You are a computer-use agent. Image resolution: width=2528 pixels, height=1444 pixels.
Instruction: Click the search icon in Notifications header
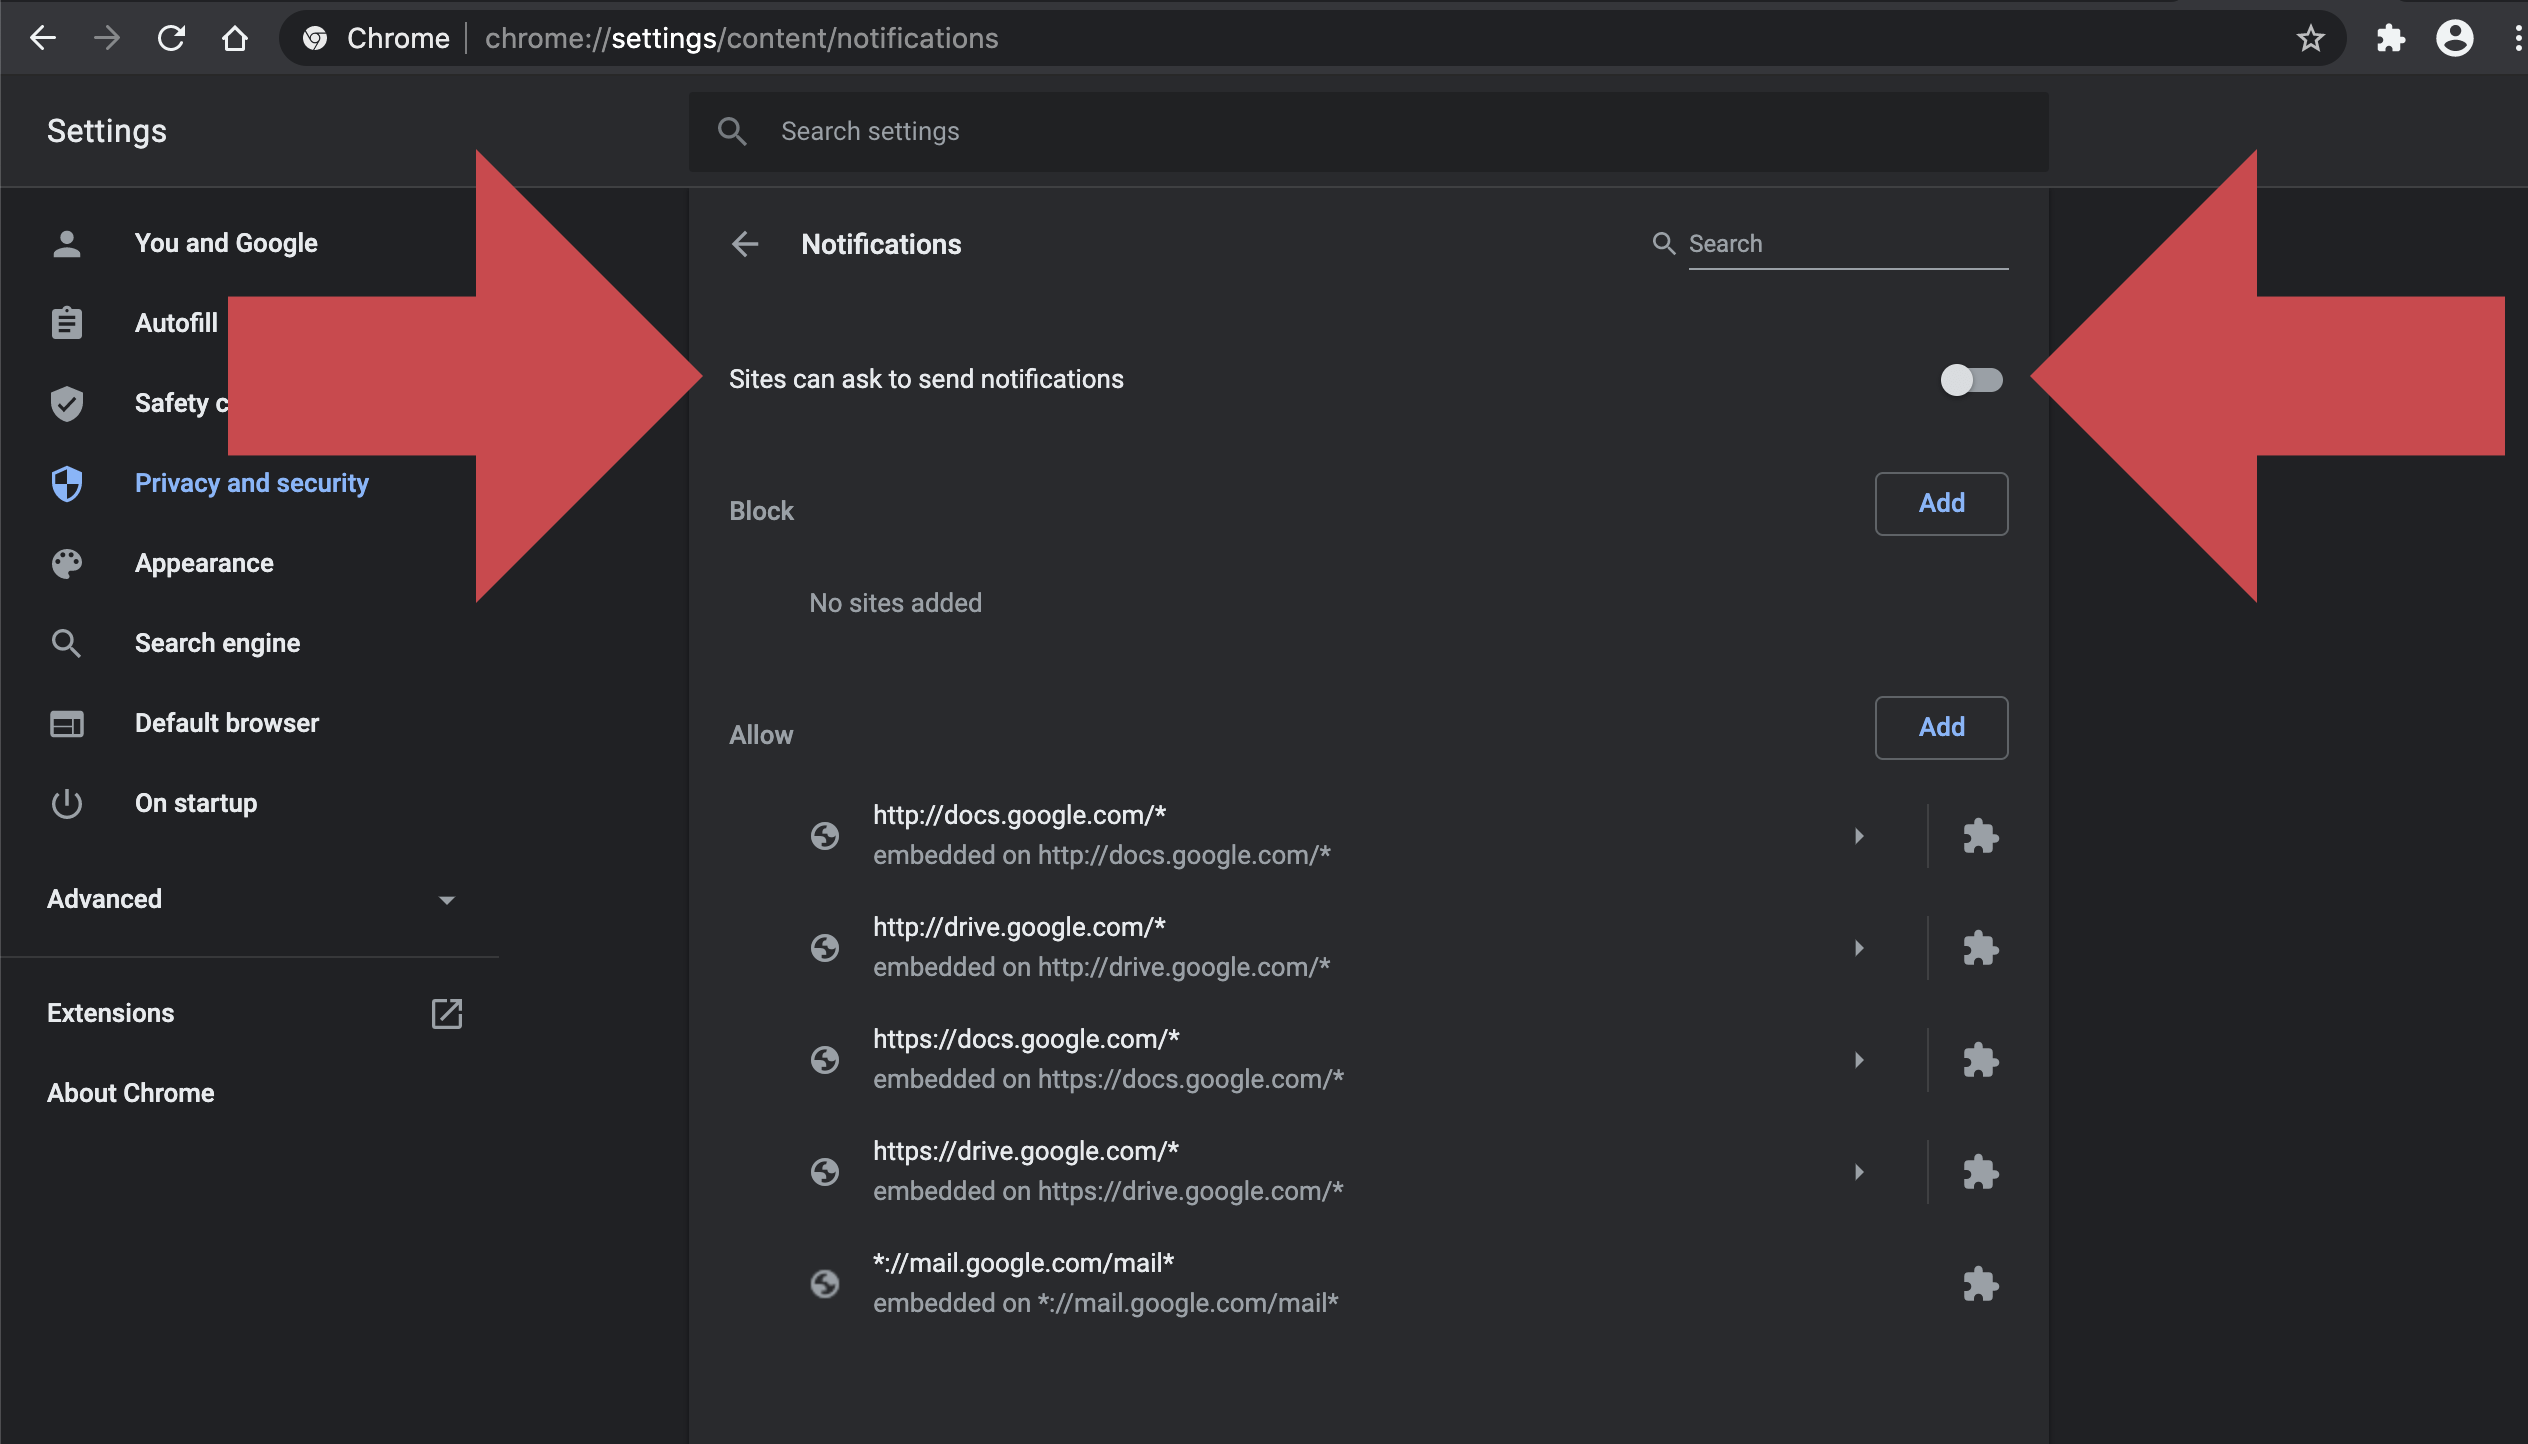tap(1663, 243)
